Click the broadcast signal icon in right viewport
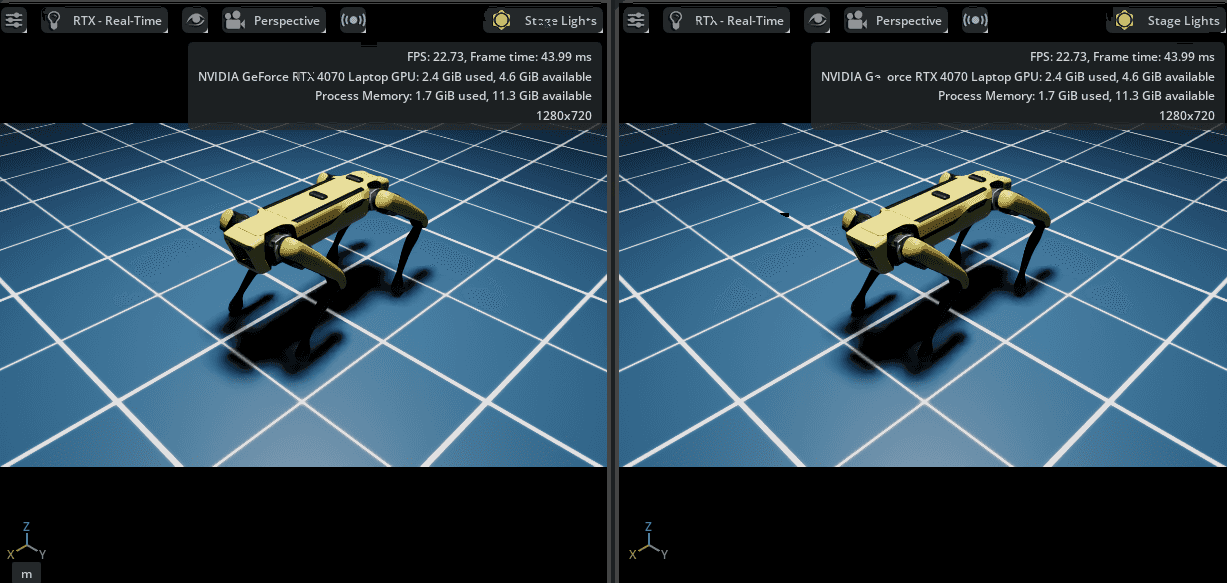The height and width of the screenshot is (583, 1227). pos(975,20)
